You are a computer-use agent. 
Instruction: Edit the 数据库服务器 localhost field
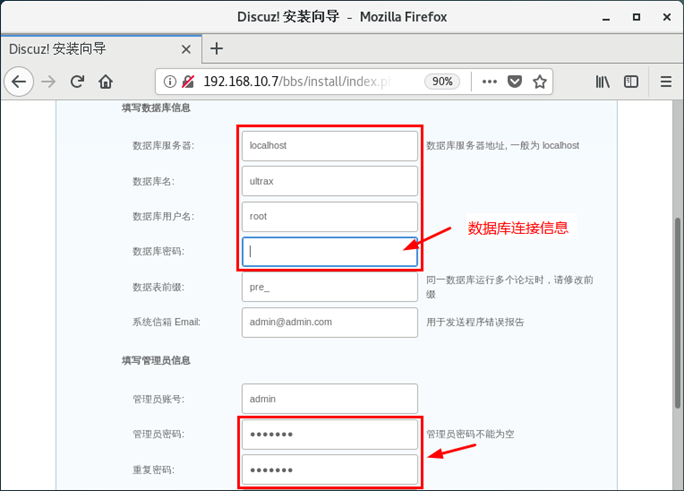pos(330,146)
